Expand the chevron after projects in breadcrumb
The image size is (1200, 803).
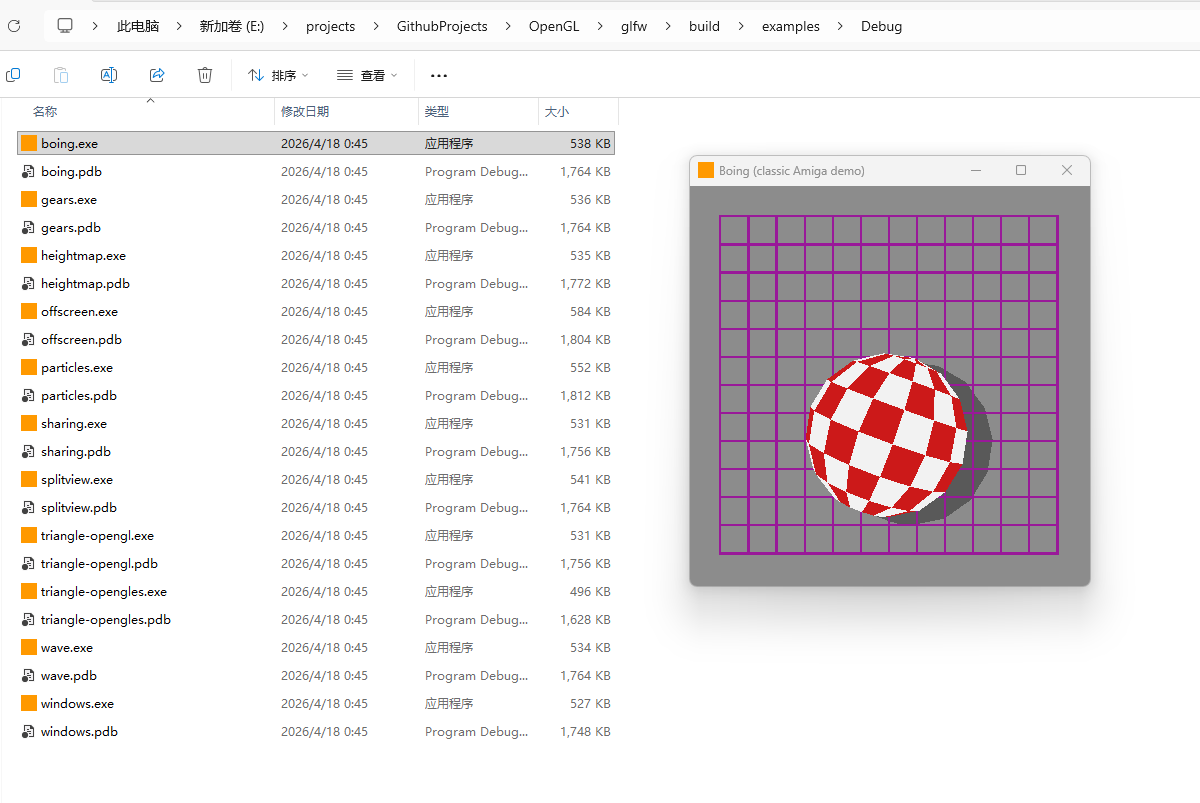(x=376, y=26)
